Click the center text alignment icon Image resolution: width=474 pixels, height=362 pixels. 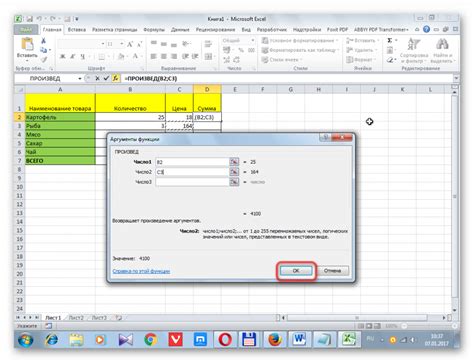[x=164, y=56]
